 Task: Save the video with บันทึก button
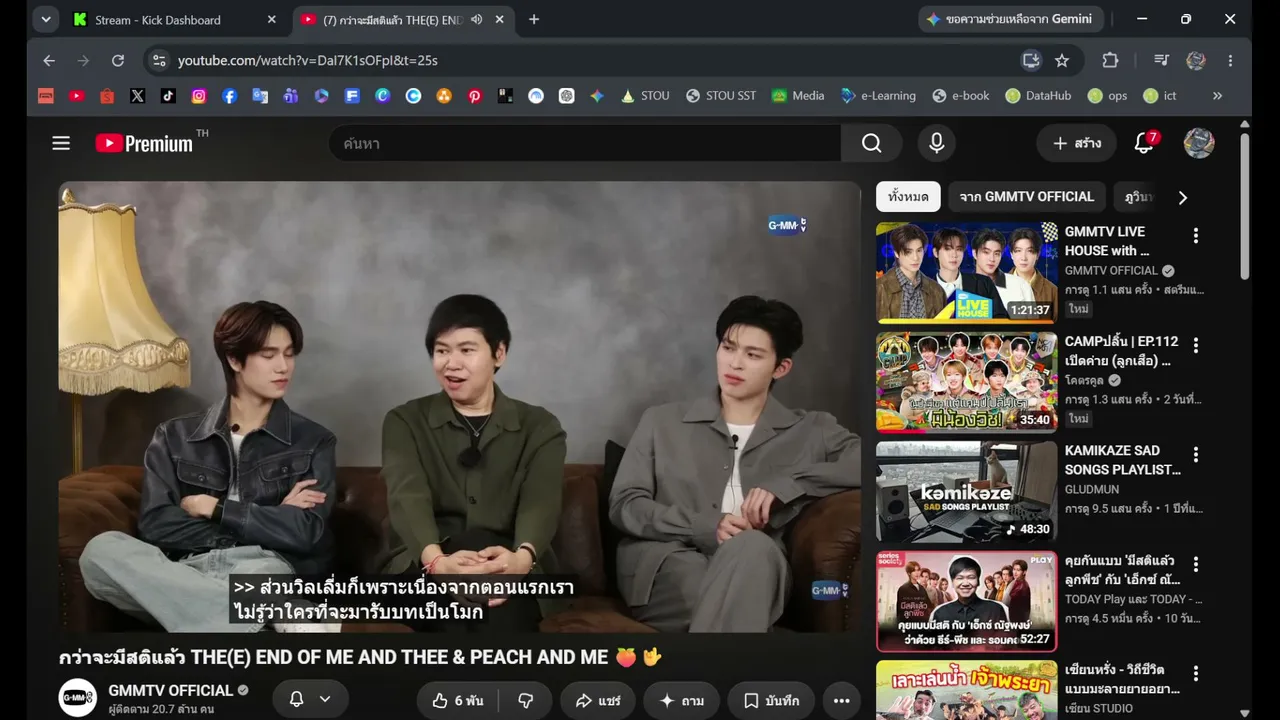(x=771, y=700)
